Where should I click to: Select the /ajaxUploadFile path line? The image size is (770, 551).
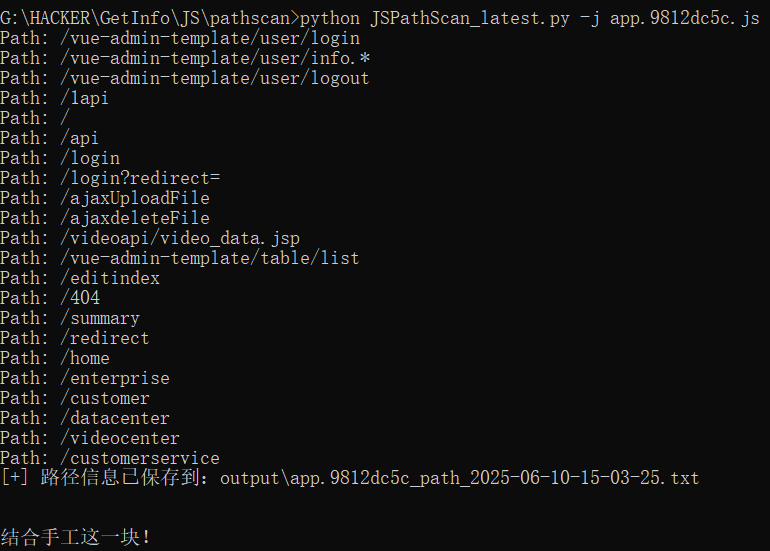[x=105, y=198]
